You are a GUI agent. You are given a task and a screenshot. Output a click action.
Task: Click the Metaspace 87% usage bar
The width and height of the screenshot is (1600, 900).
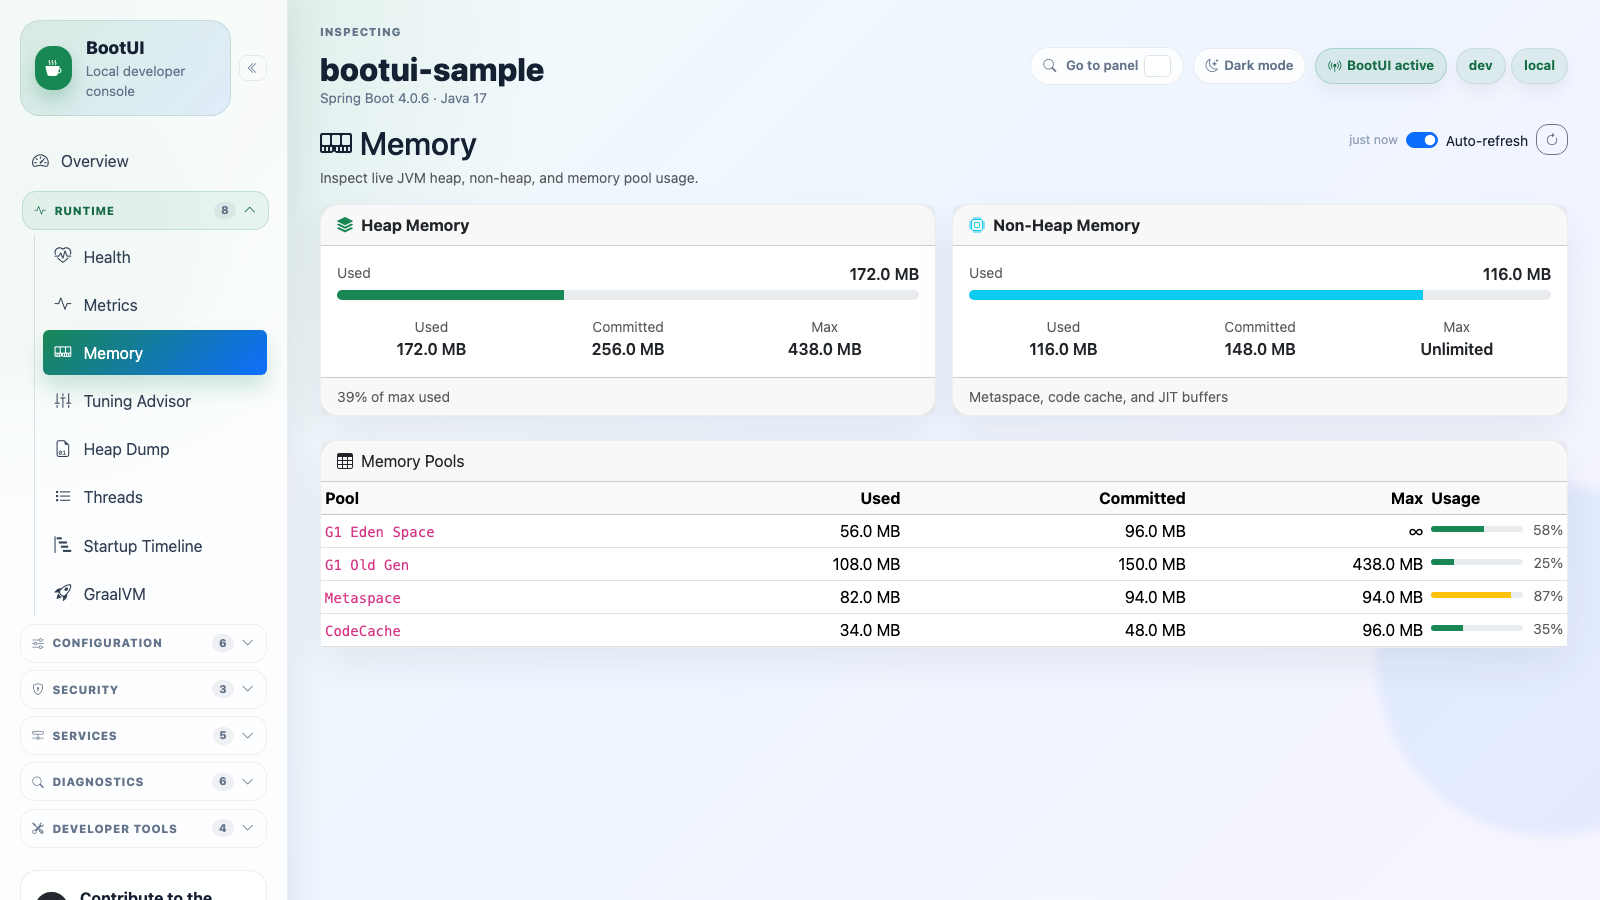click(x=1477, y=595)
